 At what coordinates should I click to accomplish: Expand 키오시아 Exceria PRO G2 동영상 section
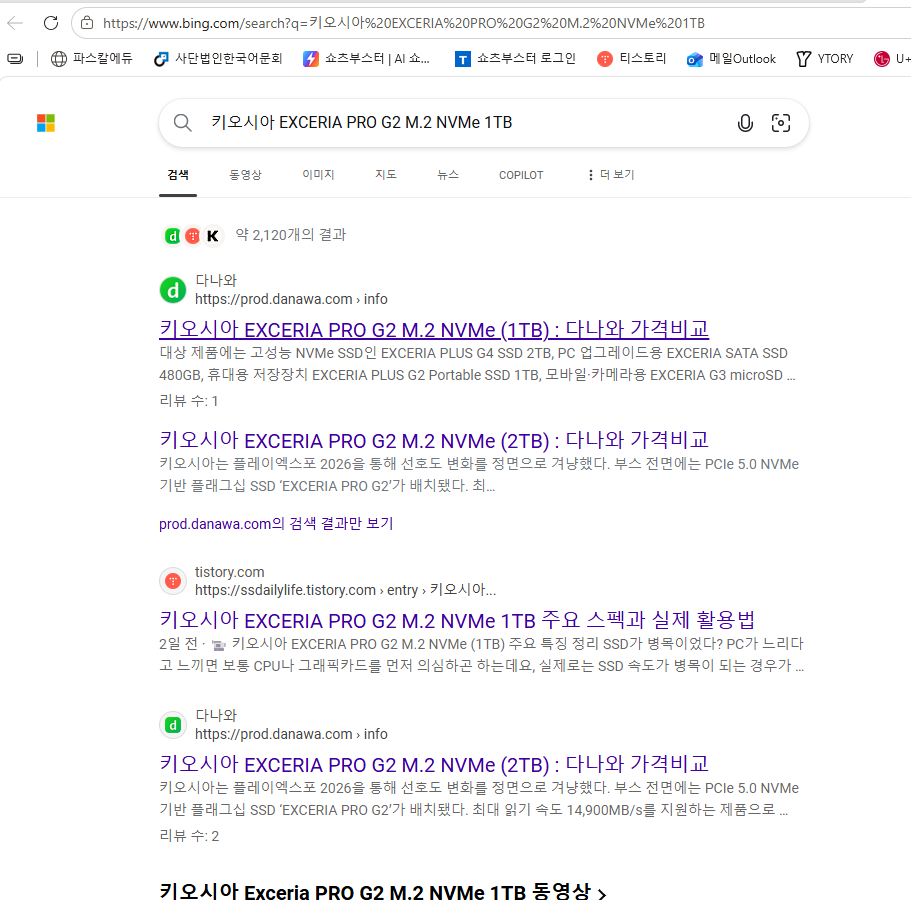coord(382,892)
